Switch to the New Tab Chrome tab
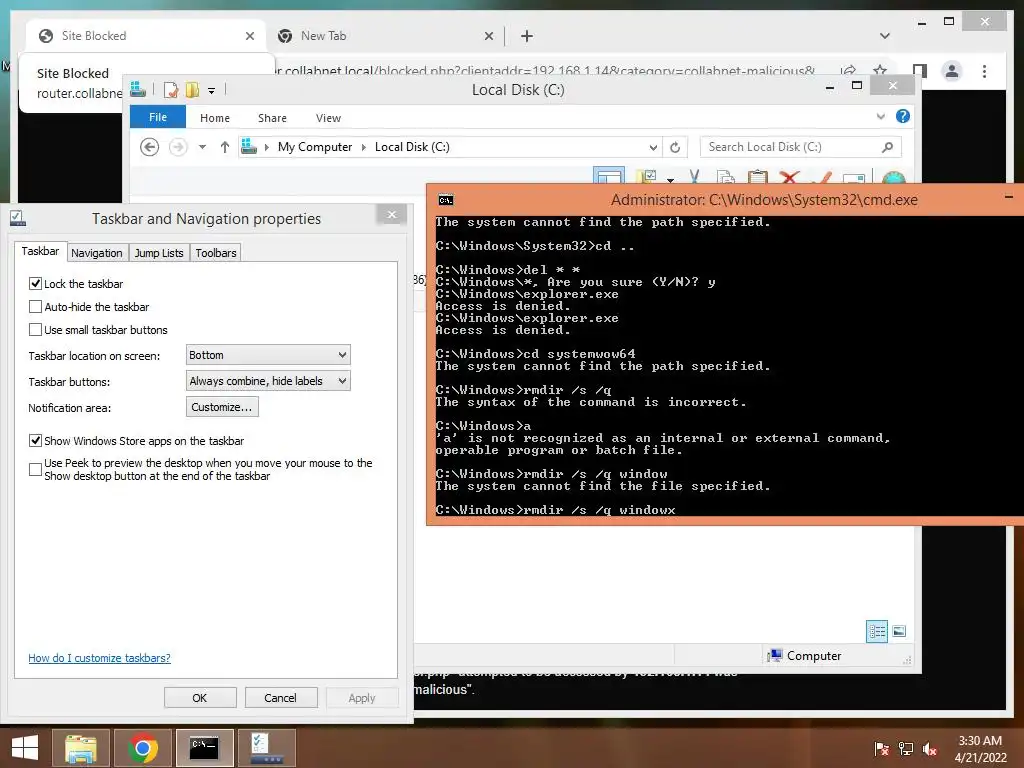This screenshot has height=768, width=1024. tap(385, 36)
